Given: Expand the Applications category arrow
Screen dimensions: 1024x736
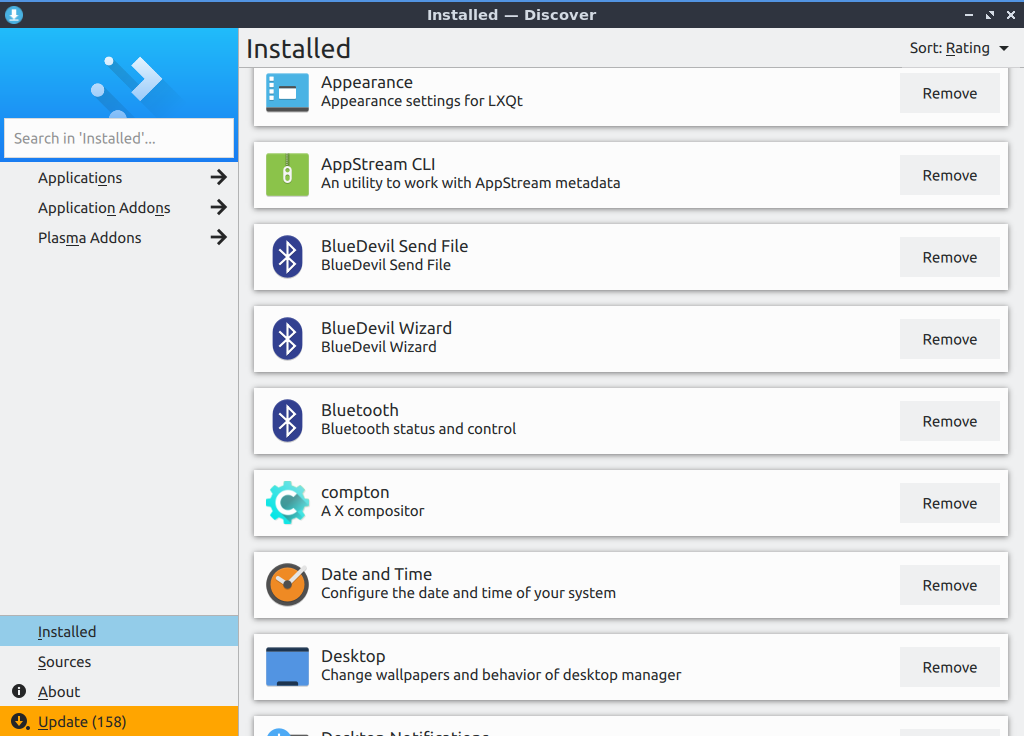Looking at the screenshot, I should [x=218, y=178].
